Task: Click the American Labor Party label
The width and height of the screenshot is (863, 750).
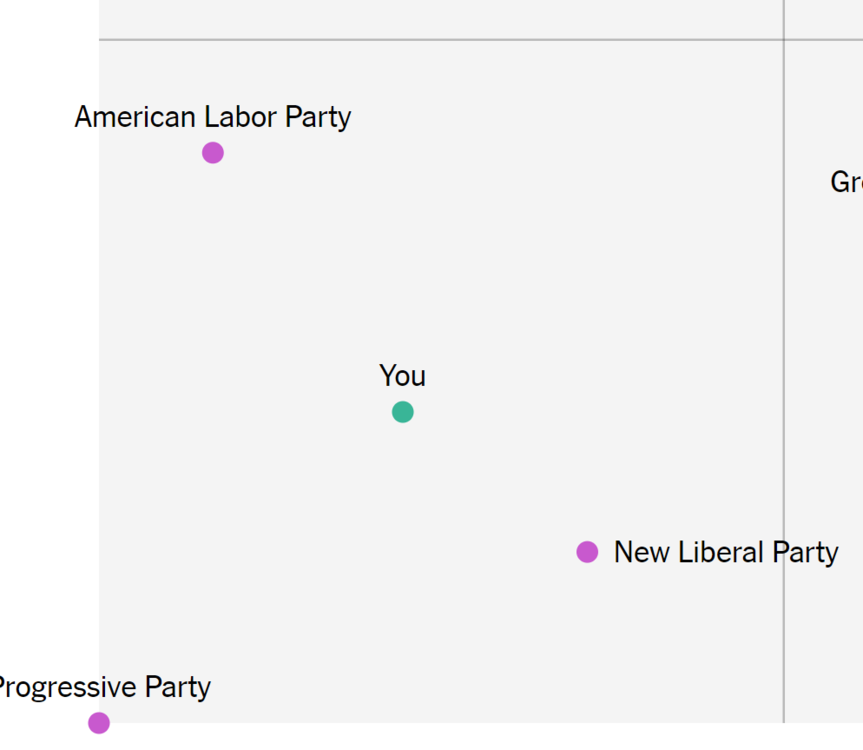Action: 213,117
